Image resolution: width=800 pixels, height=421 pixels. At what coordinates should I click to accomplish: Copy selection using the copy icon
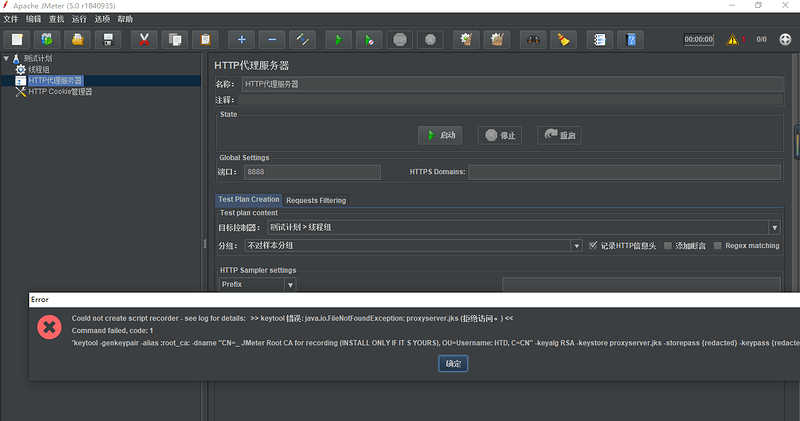(174, 39)
